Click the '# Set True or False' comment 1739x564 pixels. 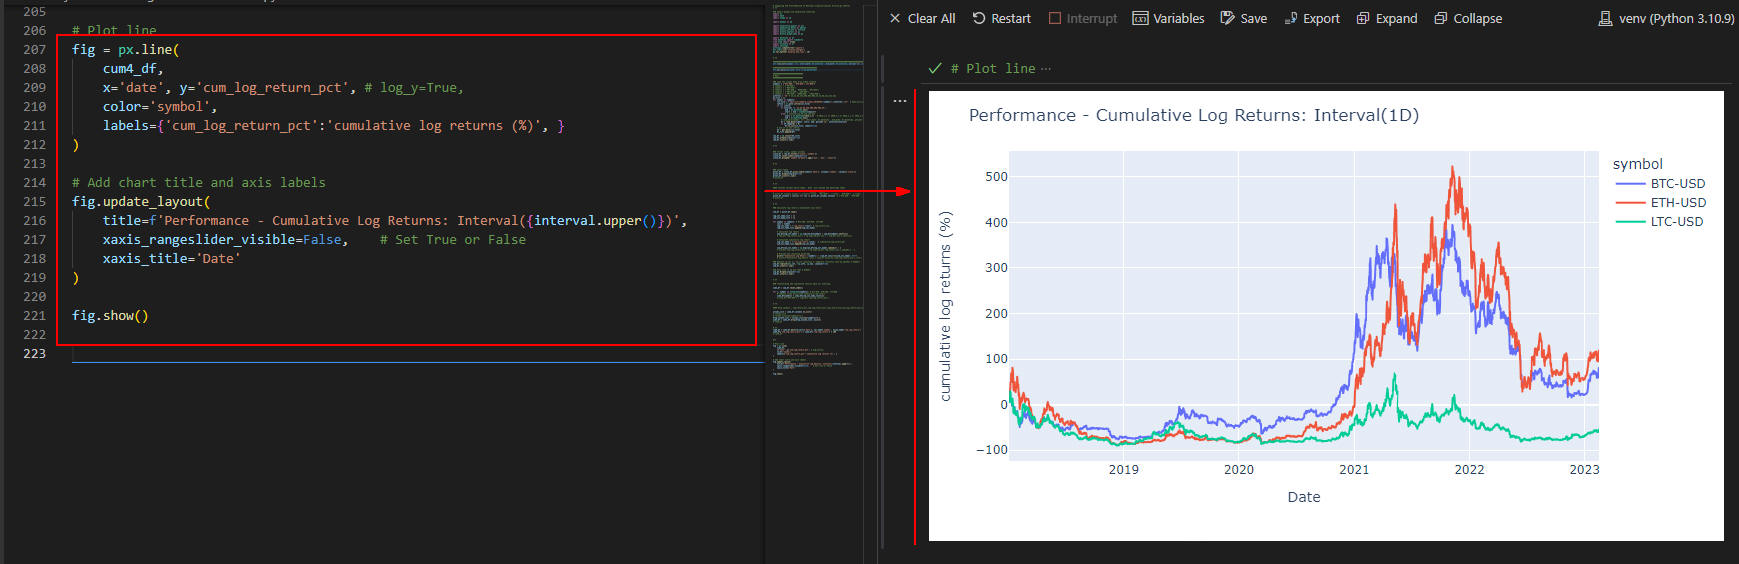(x=453, y=239)
